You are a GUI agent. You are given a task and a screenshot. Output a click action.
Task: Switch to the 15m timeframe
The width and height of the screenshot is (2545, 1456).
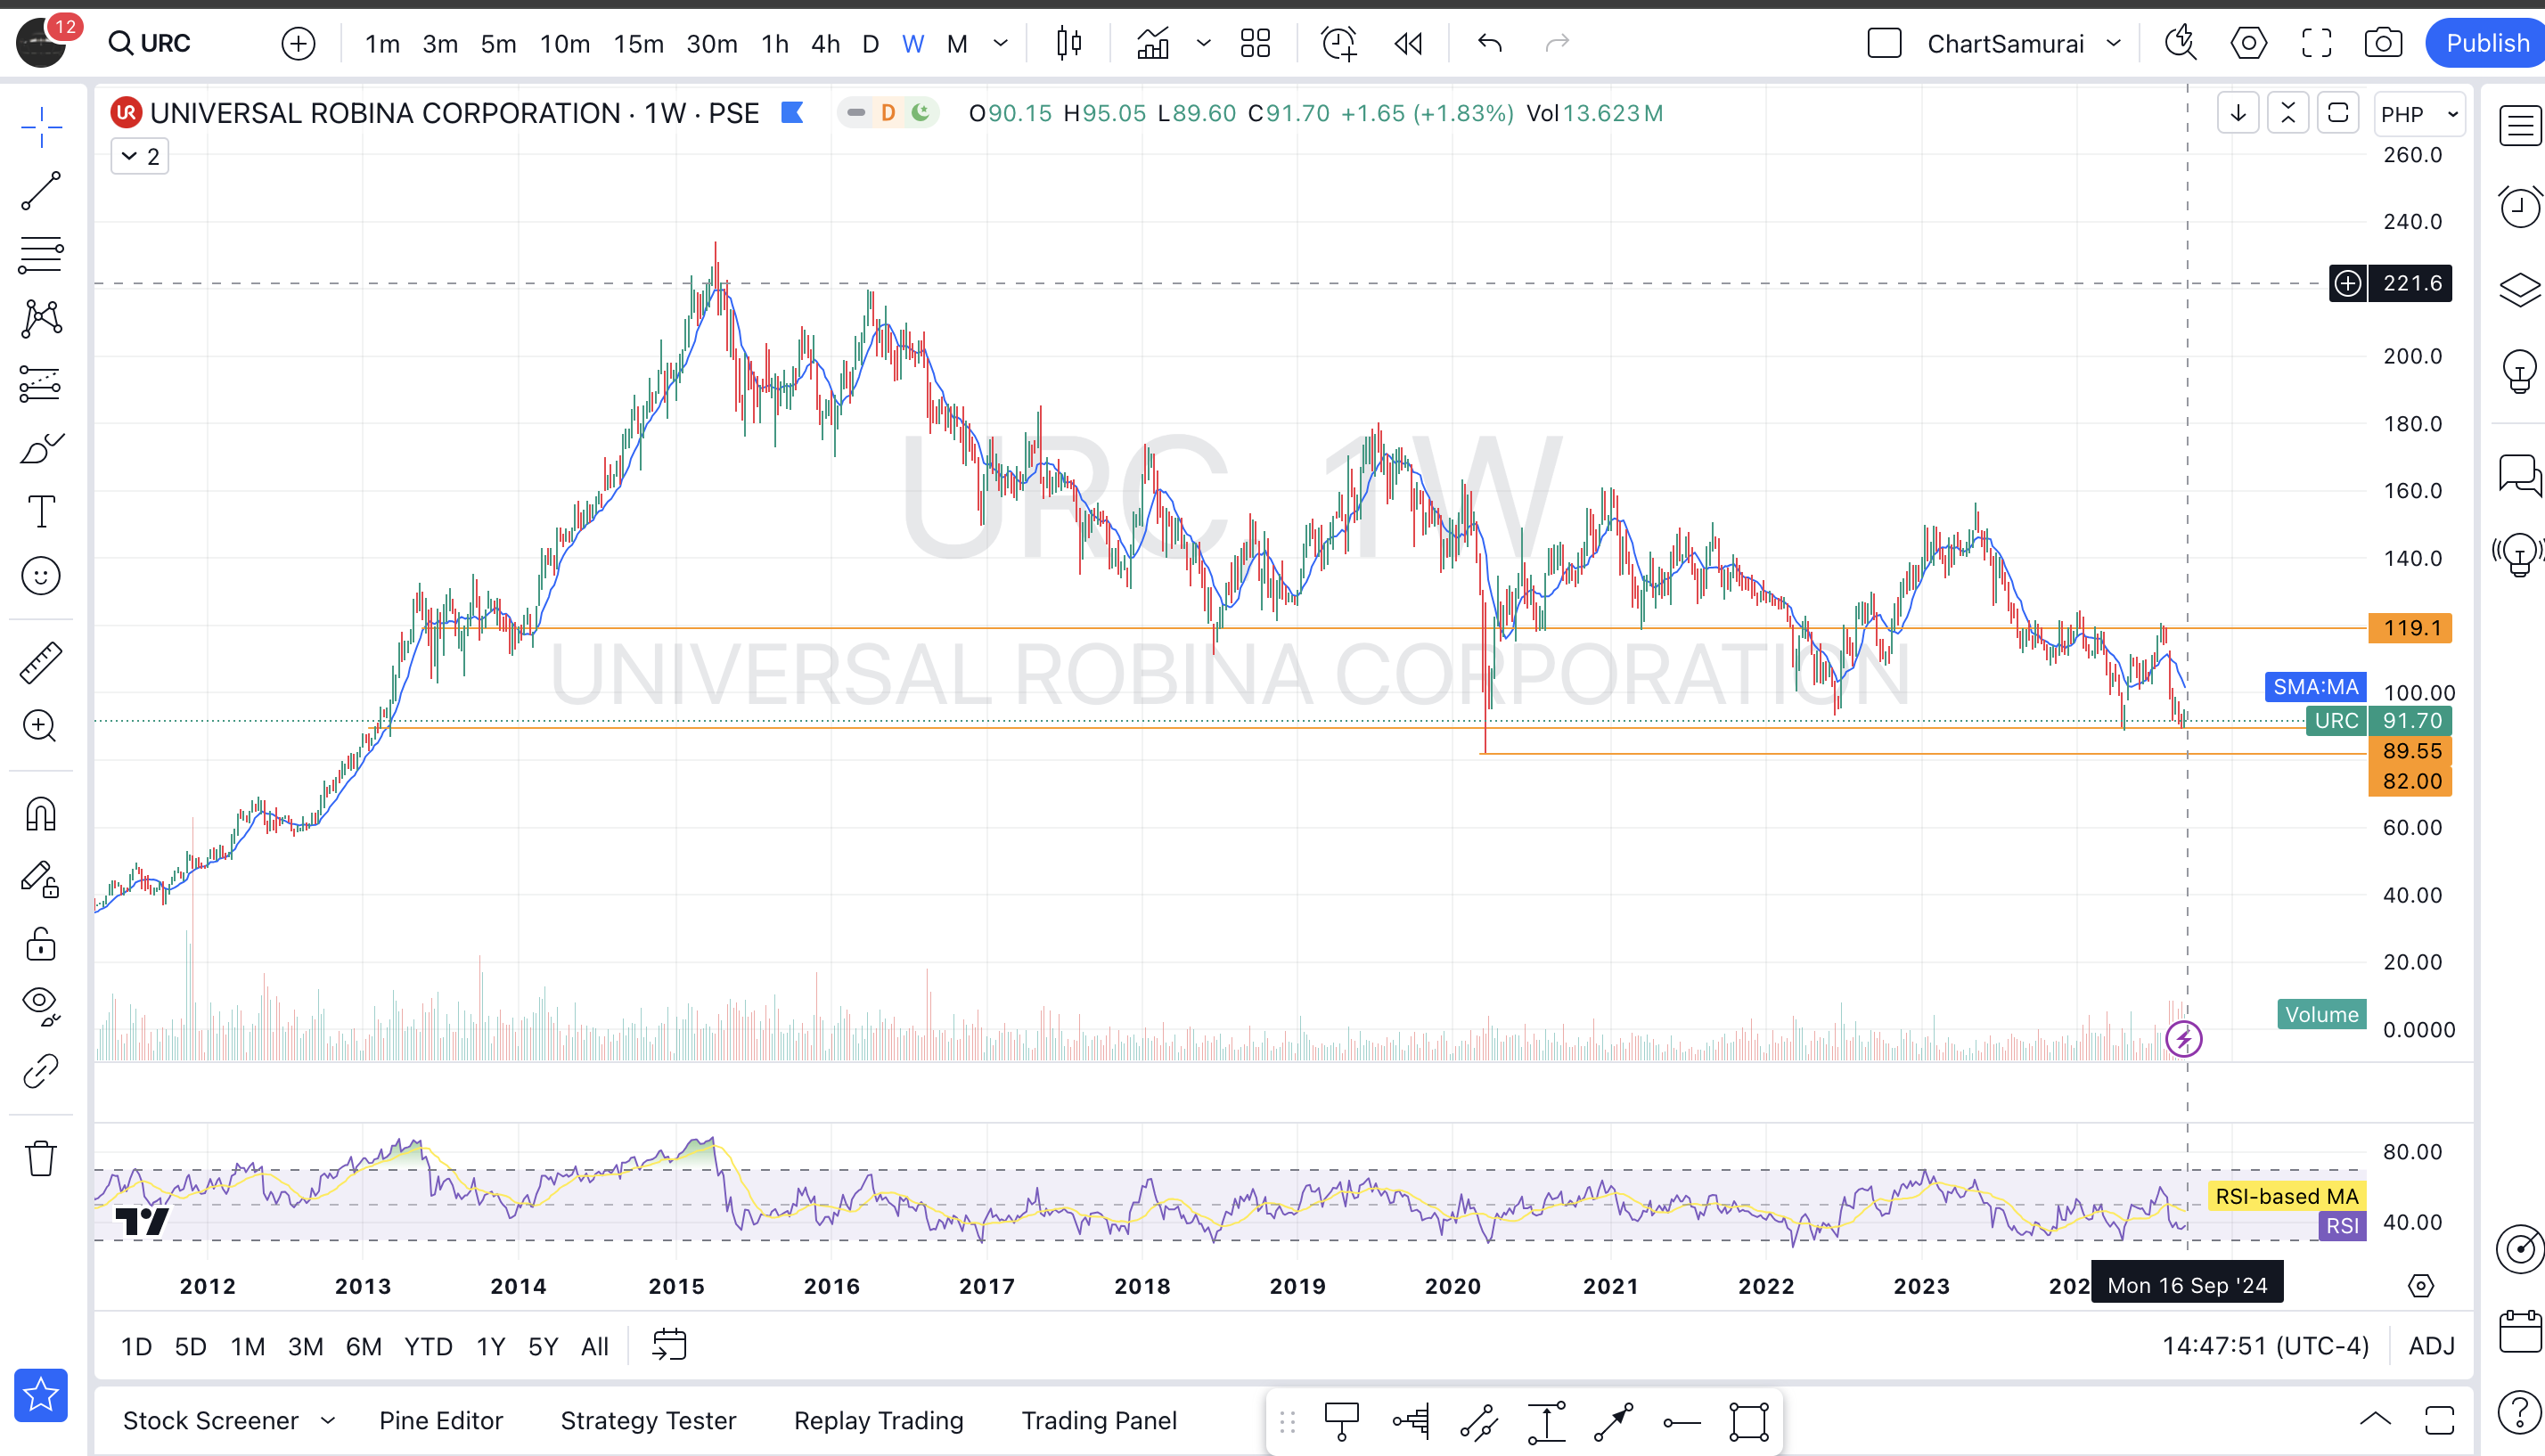click(x=638, y=44)
